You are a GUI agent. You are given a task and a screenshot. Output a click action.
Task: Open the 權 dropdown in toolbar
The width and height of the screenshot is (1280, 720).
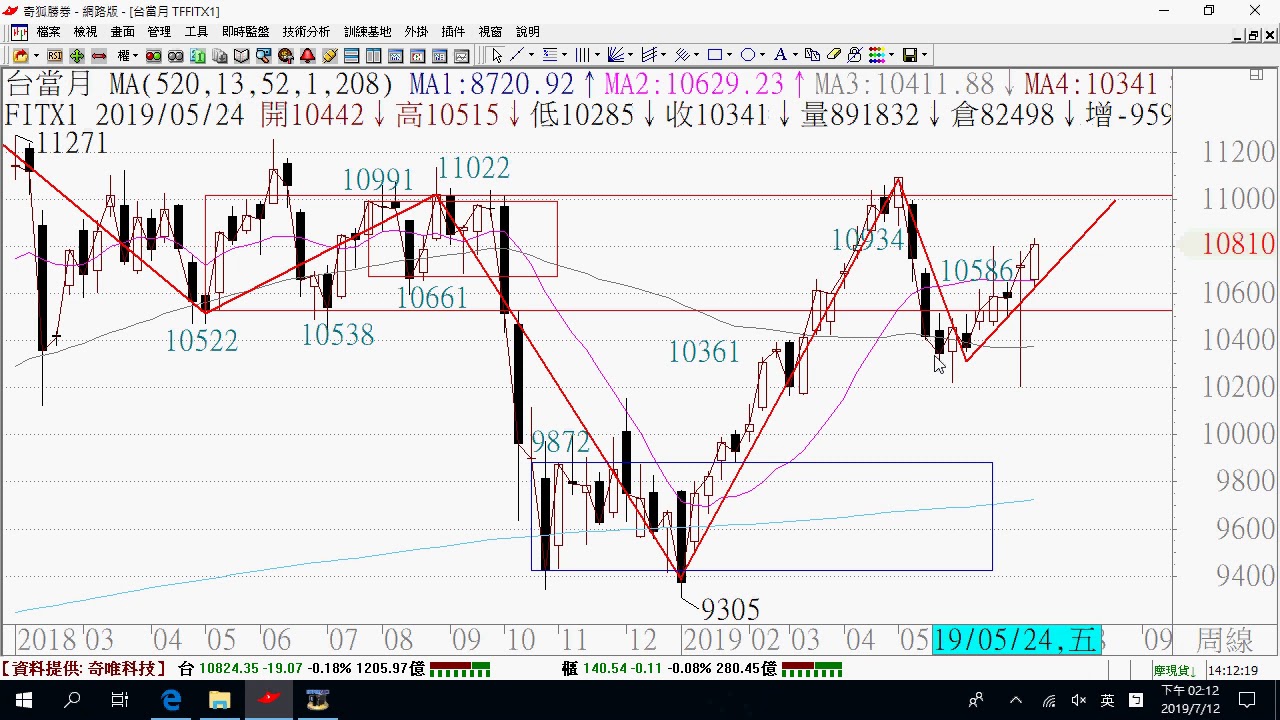(127, 55)
